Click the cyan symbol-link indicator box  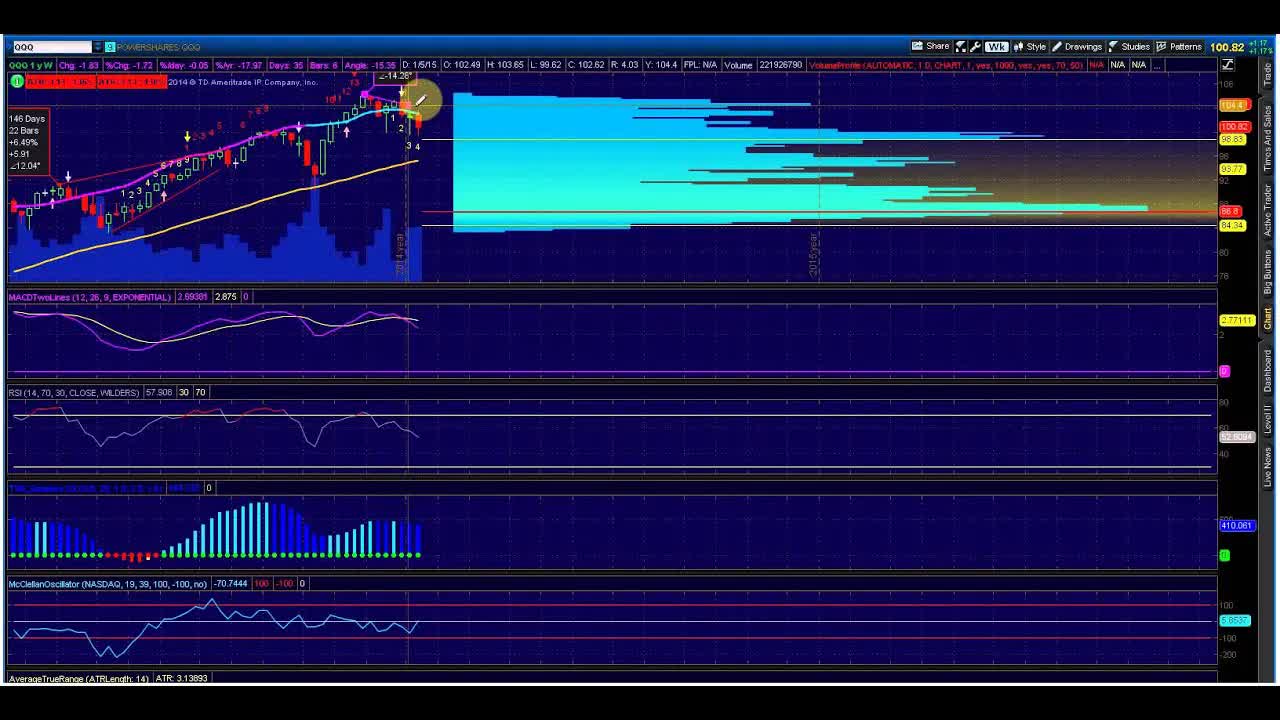pyautogui.click(x=110, y=47)
